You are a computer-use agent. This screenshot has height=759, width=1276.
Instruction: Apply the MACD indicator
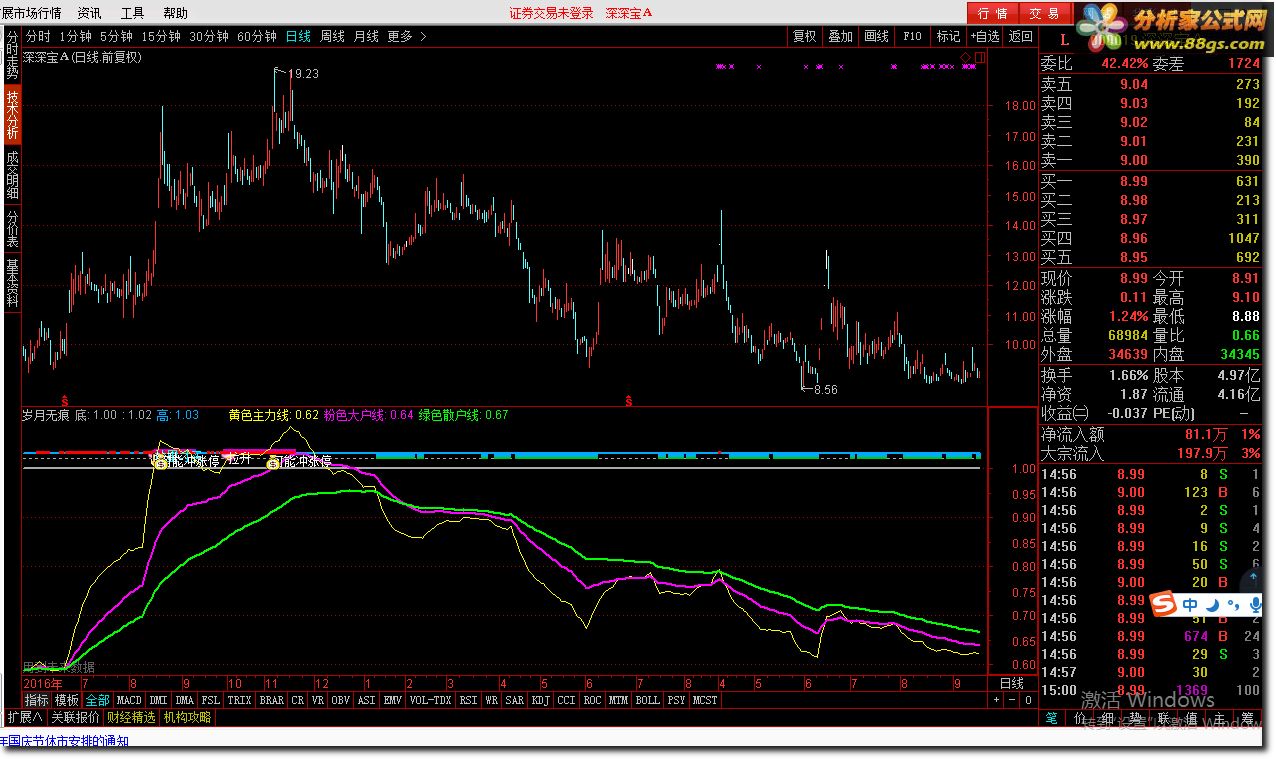[x=129, y=700]
